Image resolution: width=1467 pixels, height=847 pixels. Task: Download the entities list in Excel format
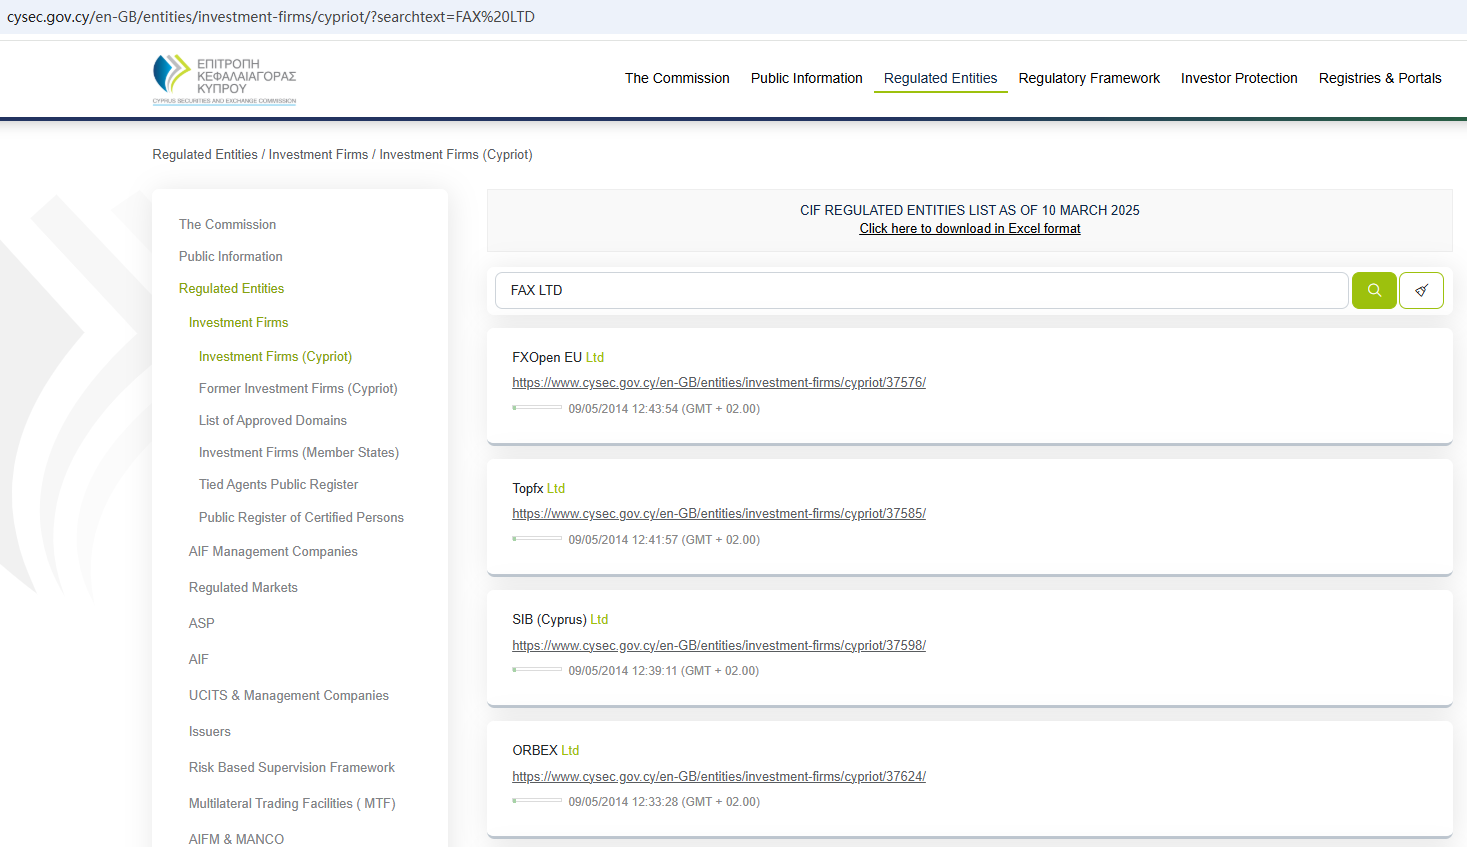pos(969,229)
